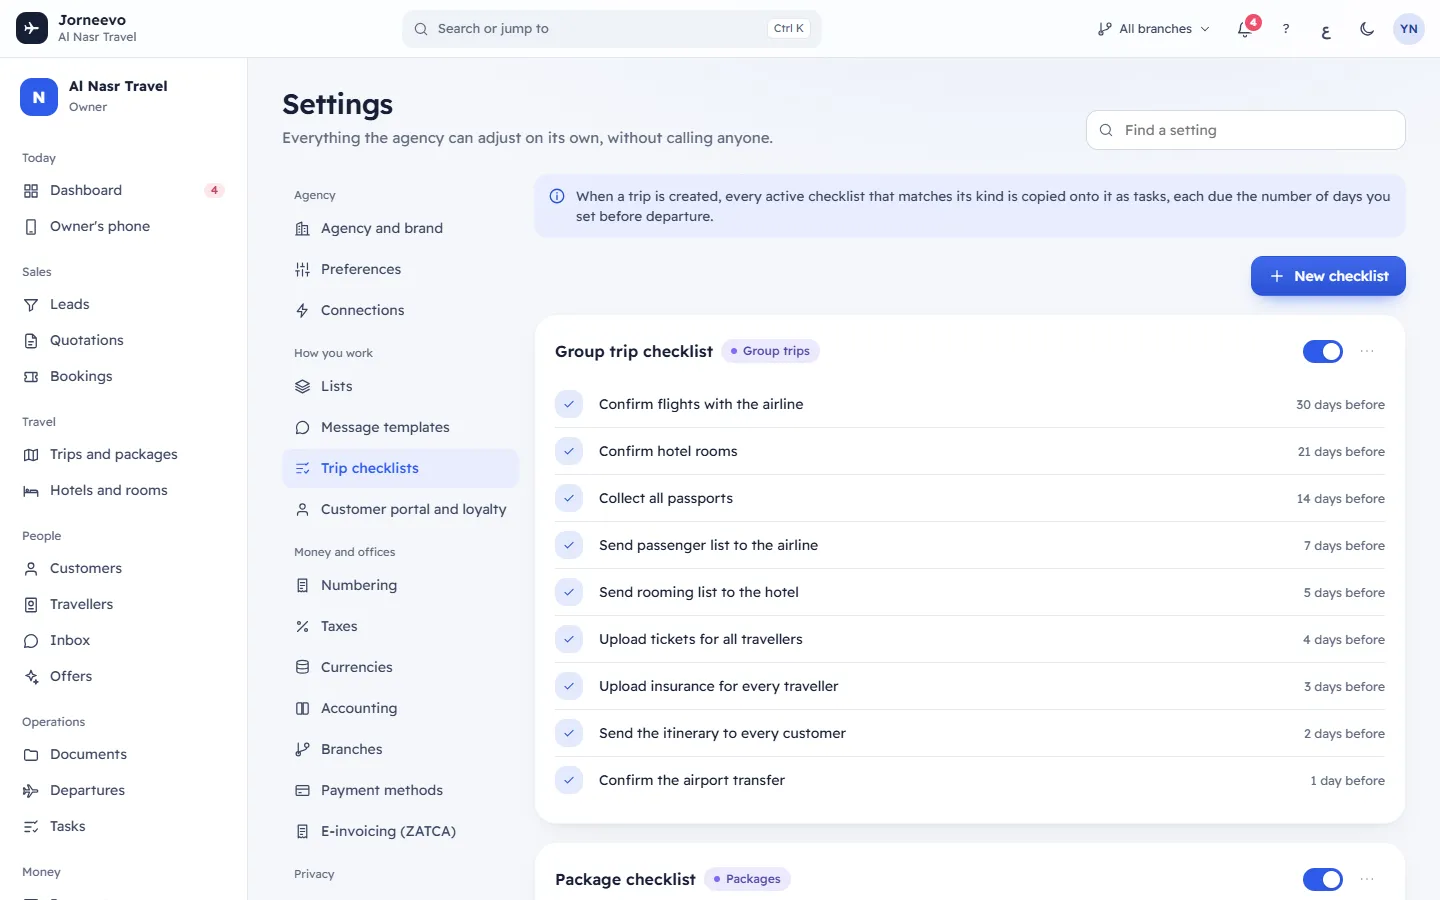Open the YN user avatar menu
This screenshot has width=1440, height=900.
click(1409, 29)
